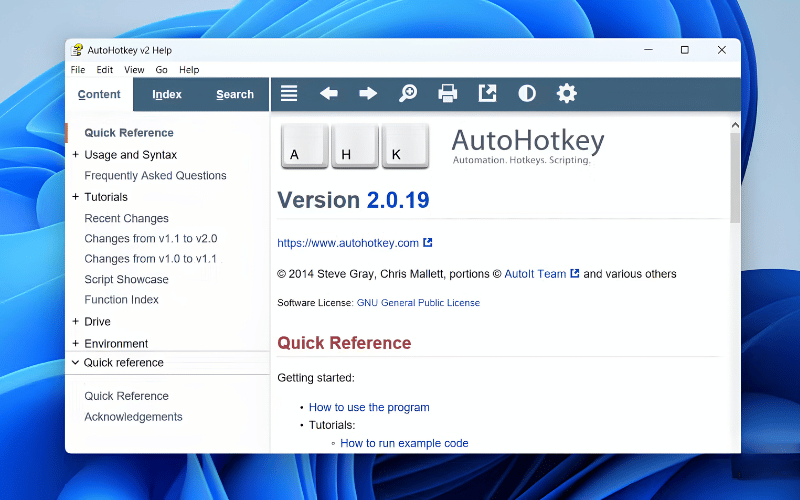Screen dimensions: 800x500
Task: Go back with the left arrow icon
Action: 329,93
